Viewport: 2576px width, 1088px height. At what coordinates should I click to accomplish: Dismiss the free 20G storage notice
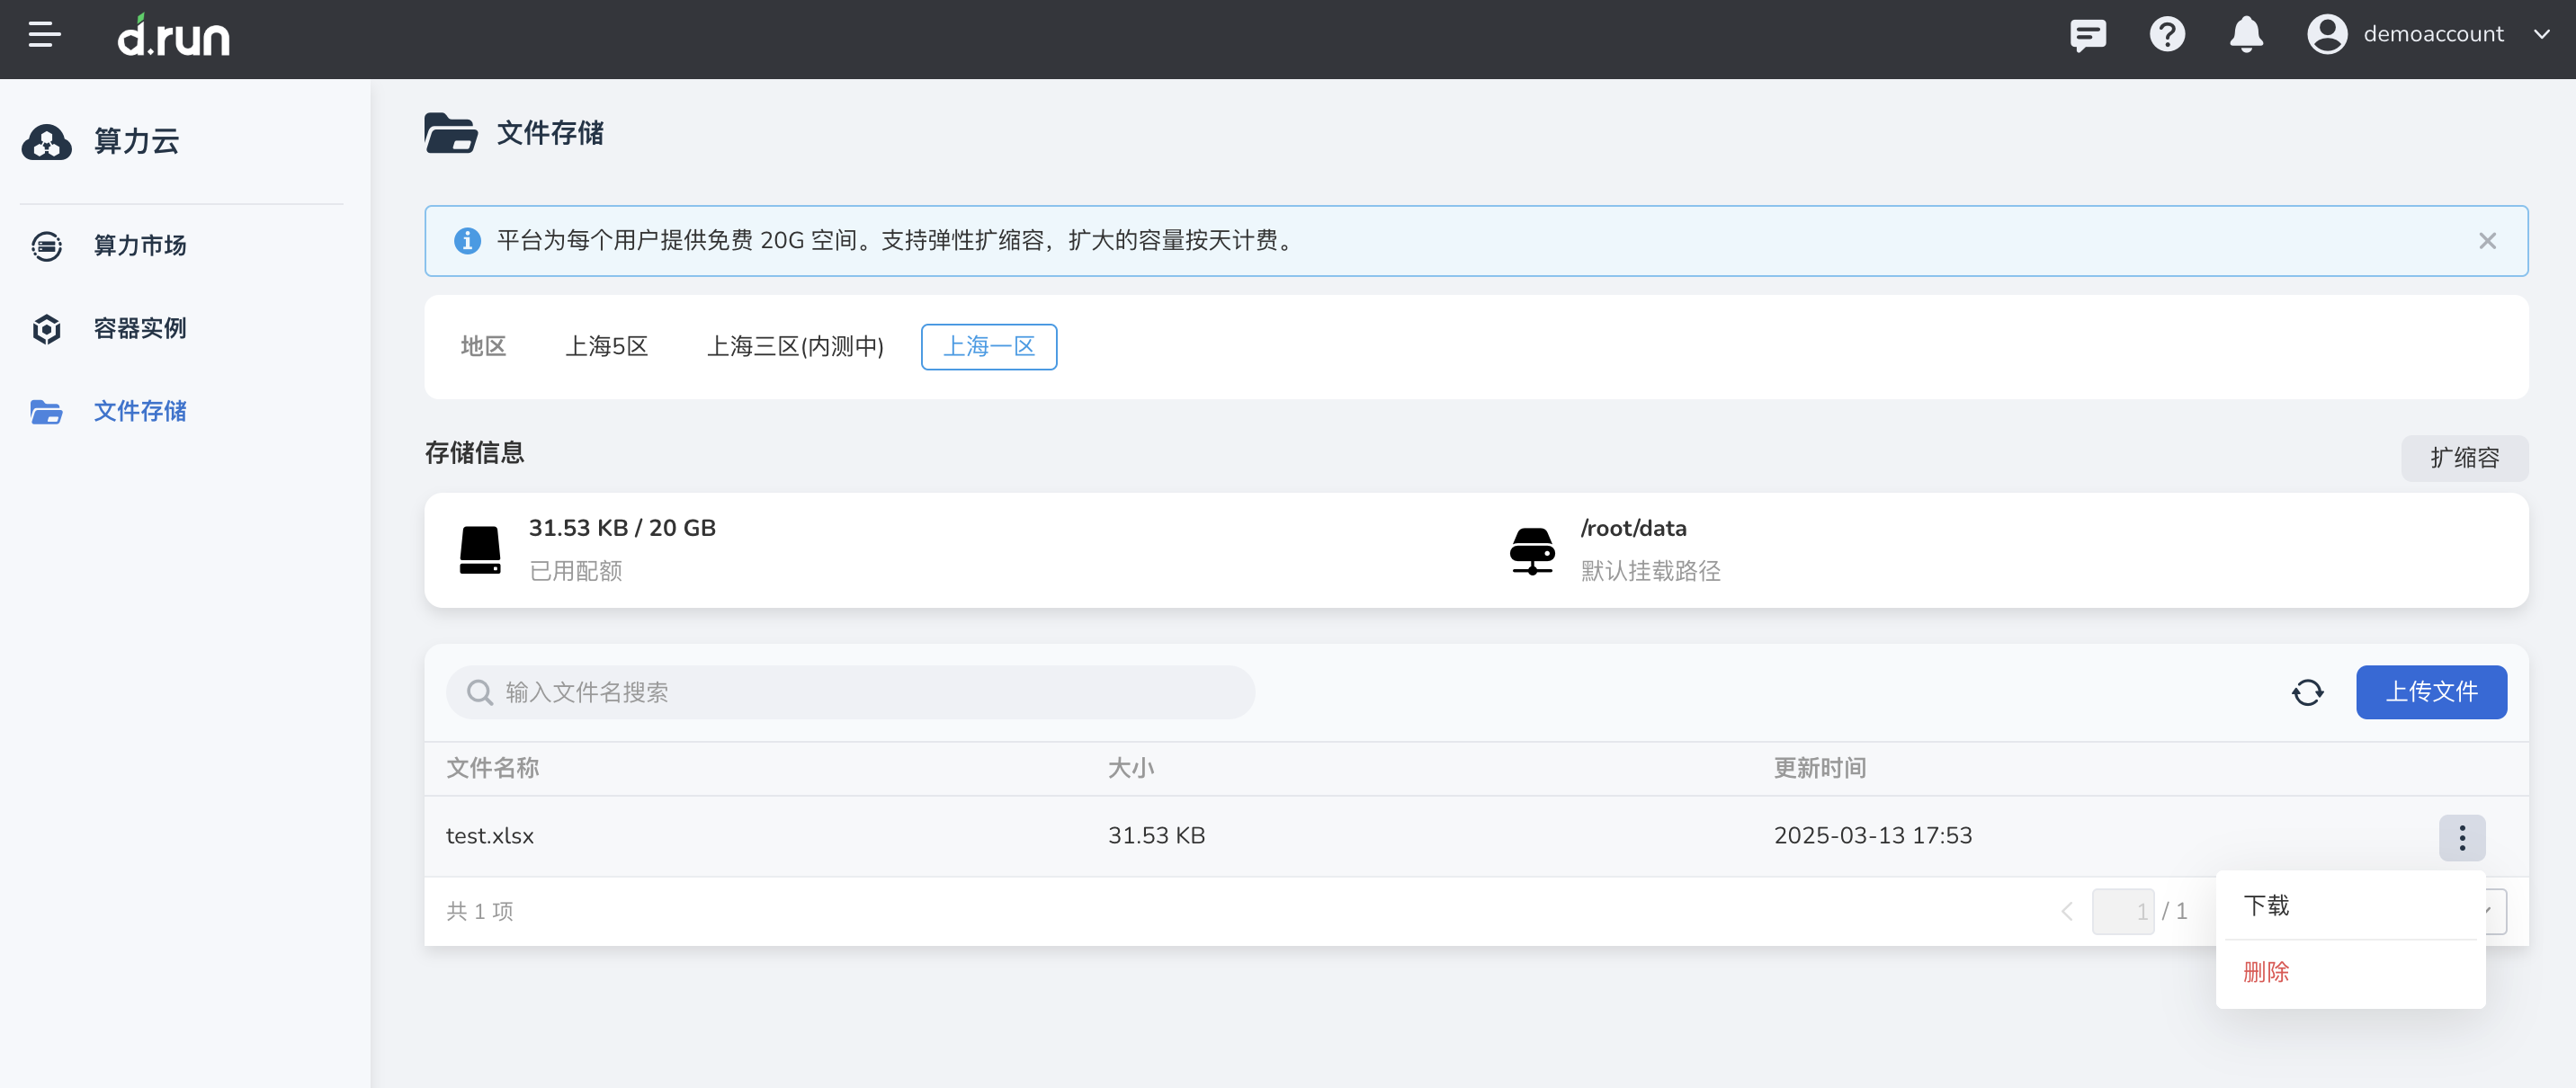[x=2487, y=241]
